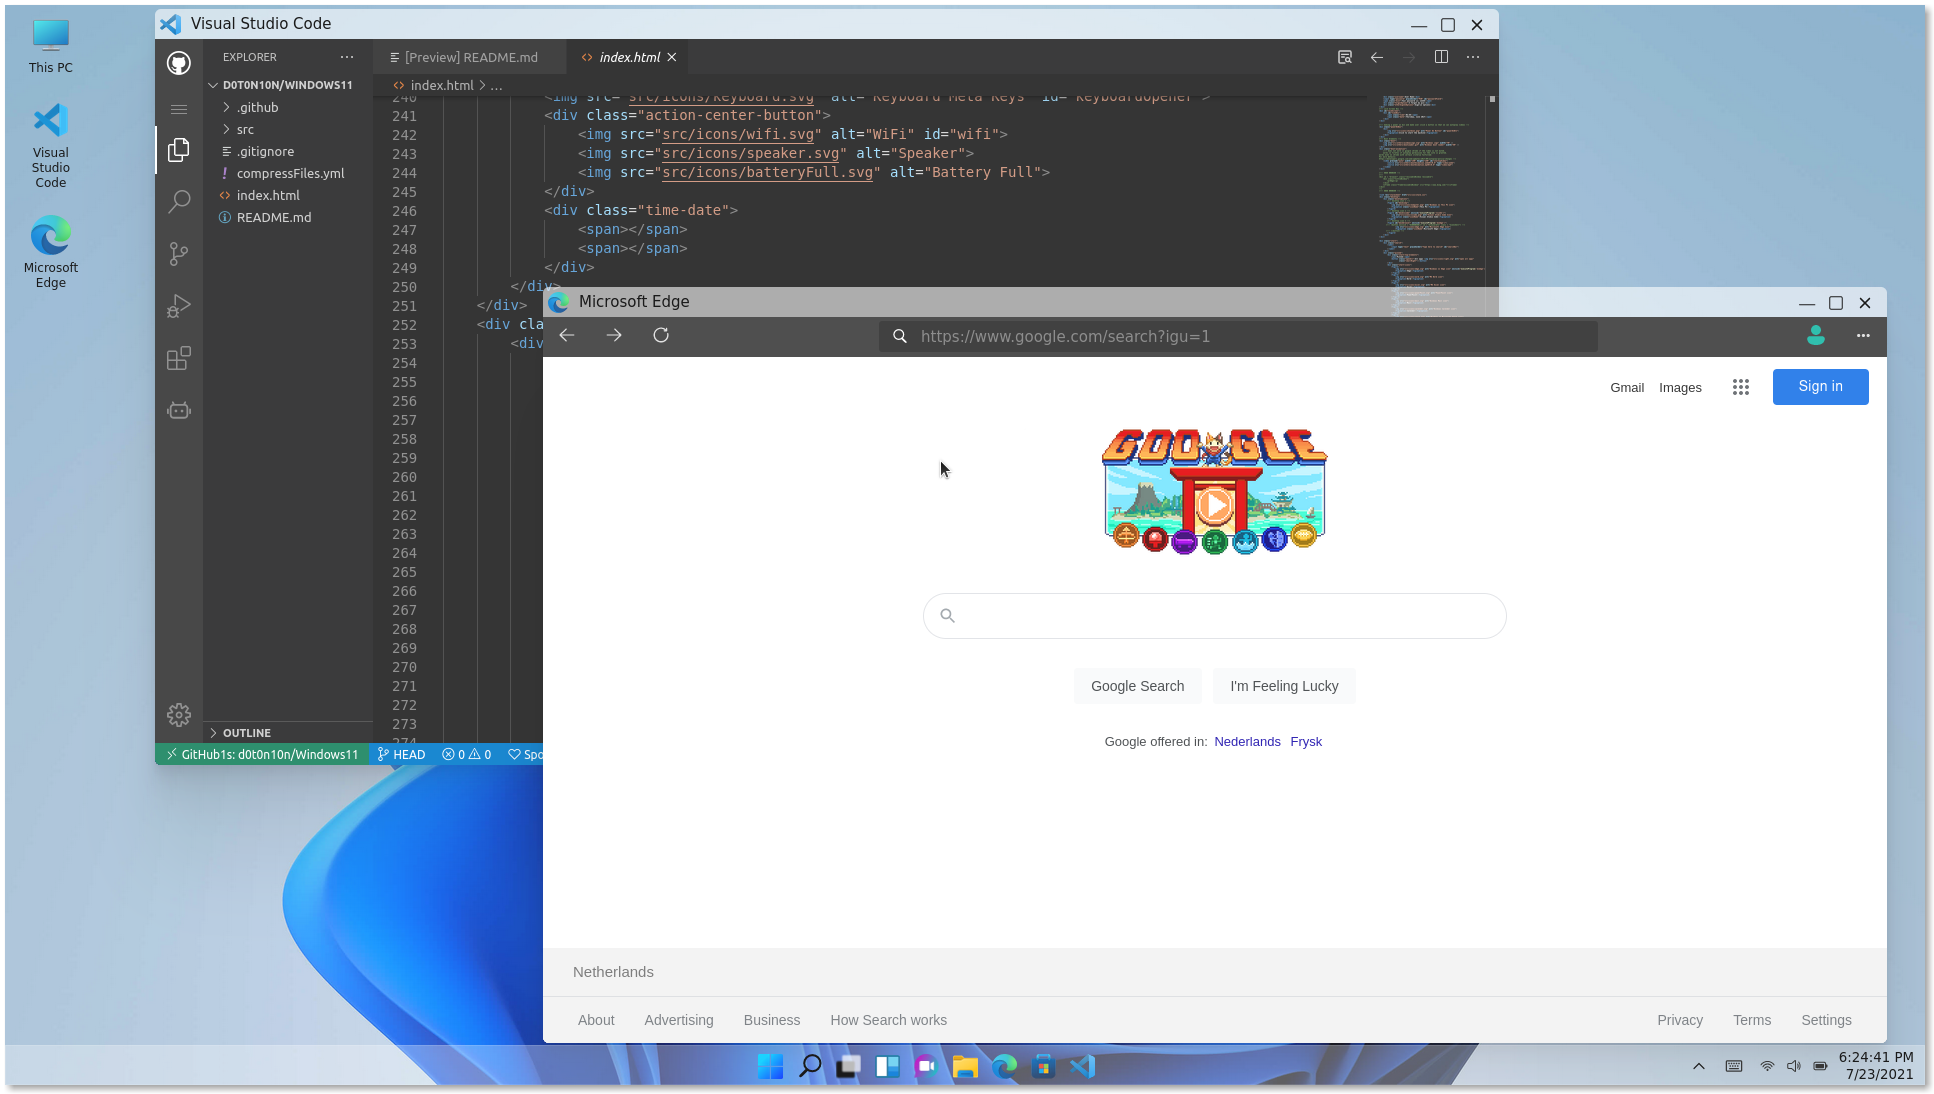Screen dimensions: 1934x1094
Task: Open Google in Nederlands
Action: click(x=1247, y=741)
